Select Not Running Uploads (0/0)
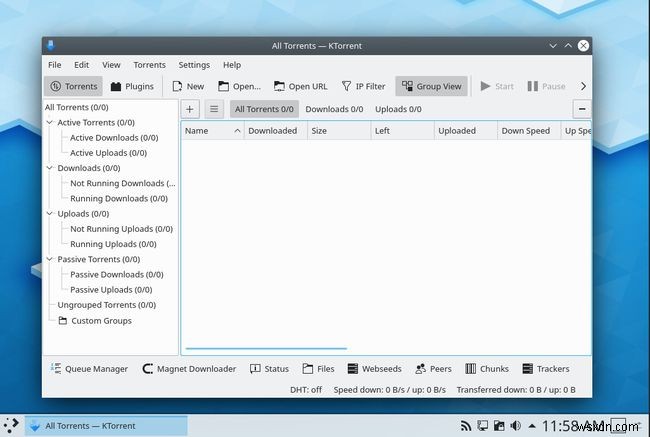Viewport: 650px width, 437px height. click(121, 229)
